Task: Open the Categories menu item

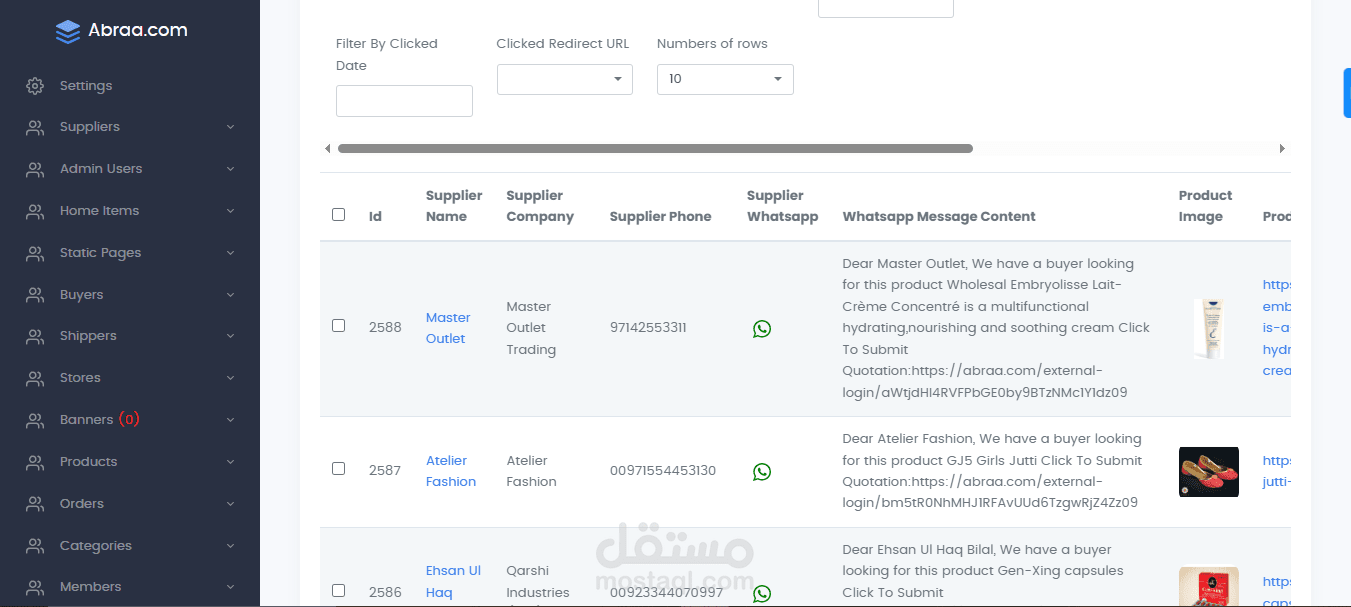Action: pyautogui.click(x=96, y=546)
